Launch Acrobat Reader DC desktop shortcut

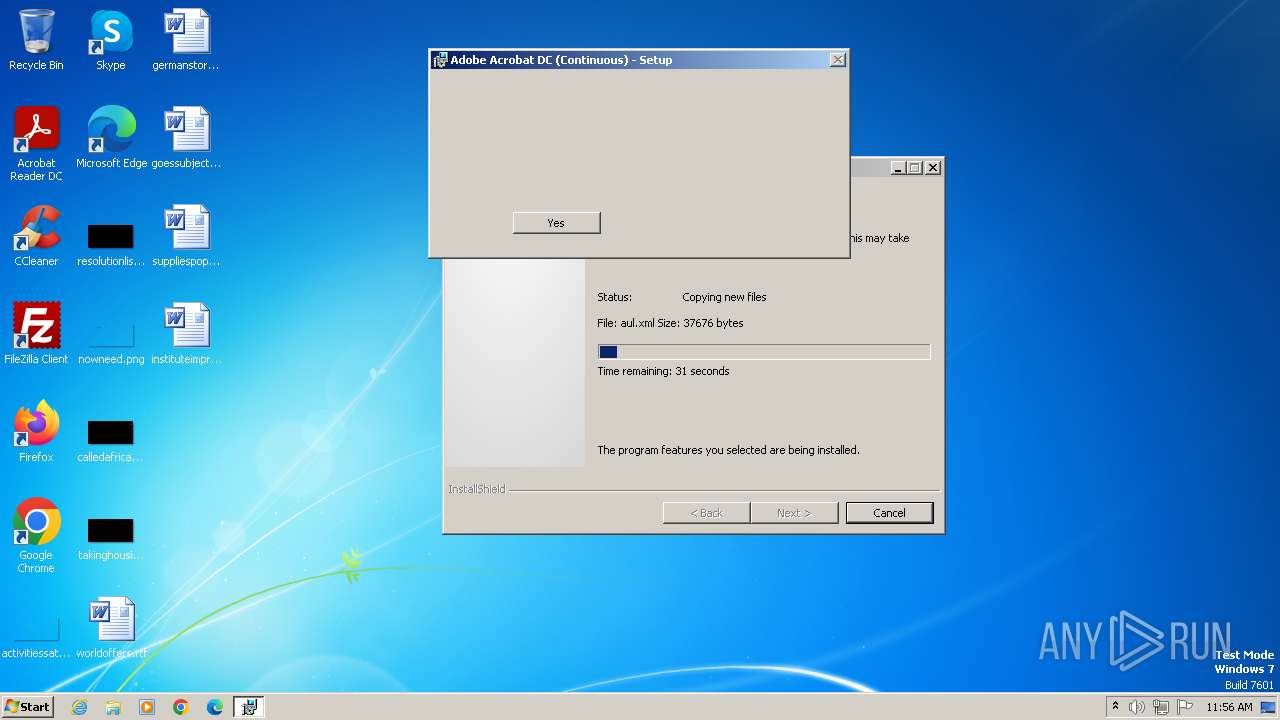[36, 144]
